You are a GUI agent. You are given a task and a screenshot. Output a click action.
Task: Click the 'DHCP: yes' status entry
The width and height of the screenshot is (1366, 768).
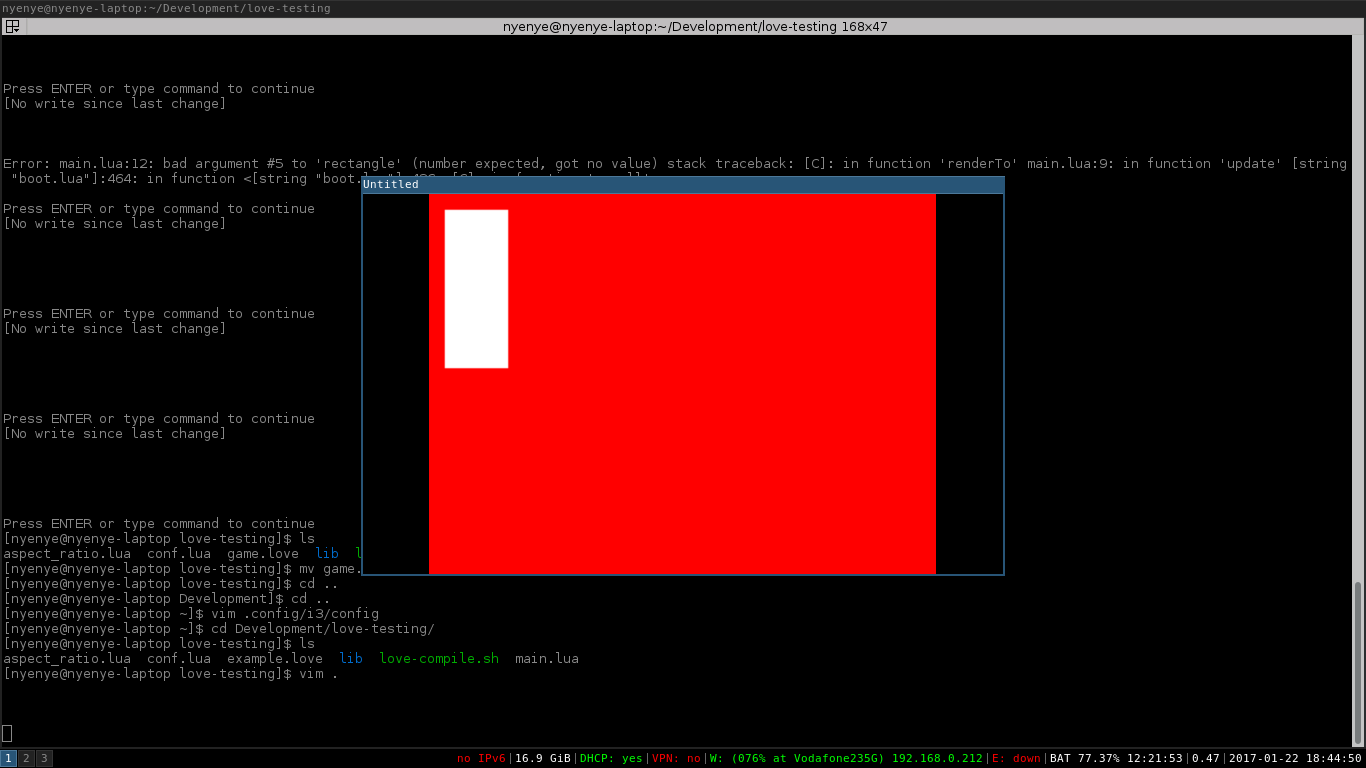[x=611, y=758]
